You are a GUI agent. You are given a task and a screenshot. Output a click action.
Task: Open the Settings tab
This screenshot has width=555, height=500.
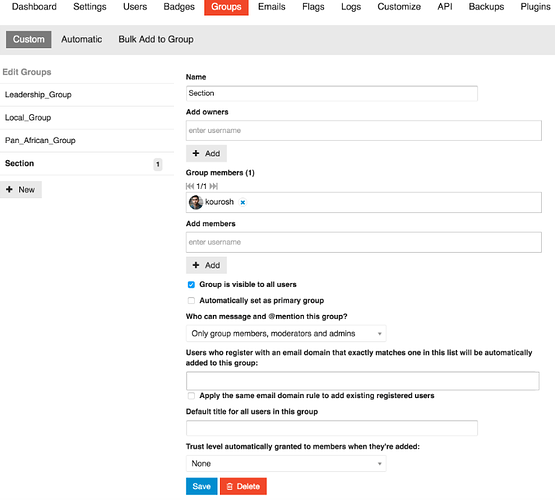coord(90,7)
